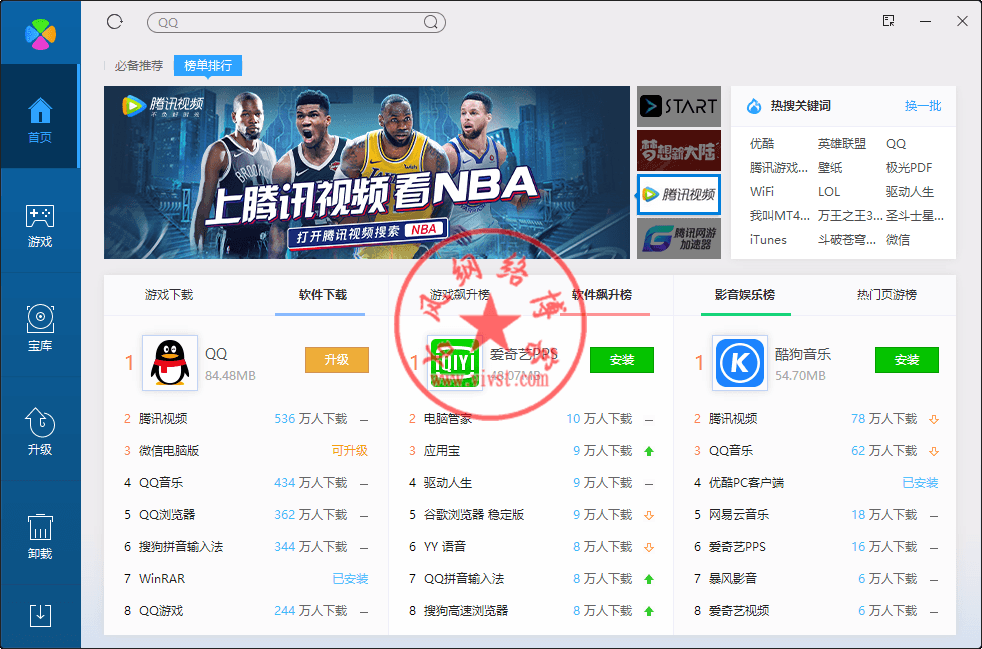Search the hot keyword iTunes
Image resolution: width=982 pixels, height=649 pixels.
tap(768, 239)
